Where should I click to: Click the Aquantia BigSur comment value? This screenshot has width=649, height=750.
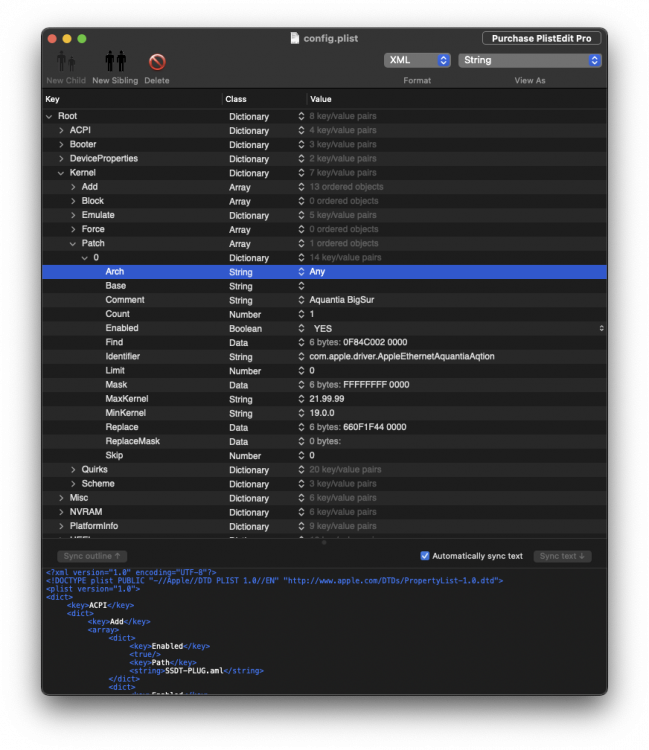(x=341, y=300)
